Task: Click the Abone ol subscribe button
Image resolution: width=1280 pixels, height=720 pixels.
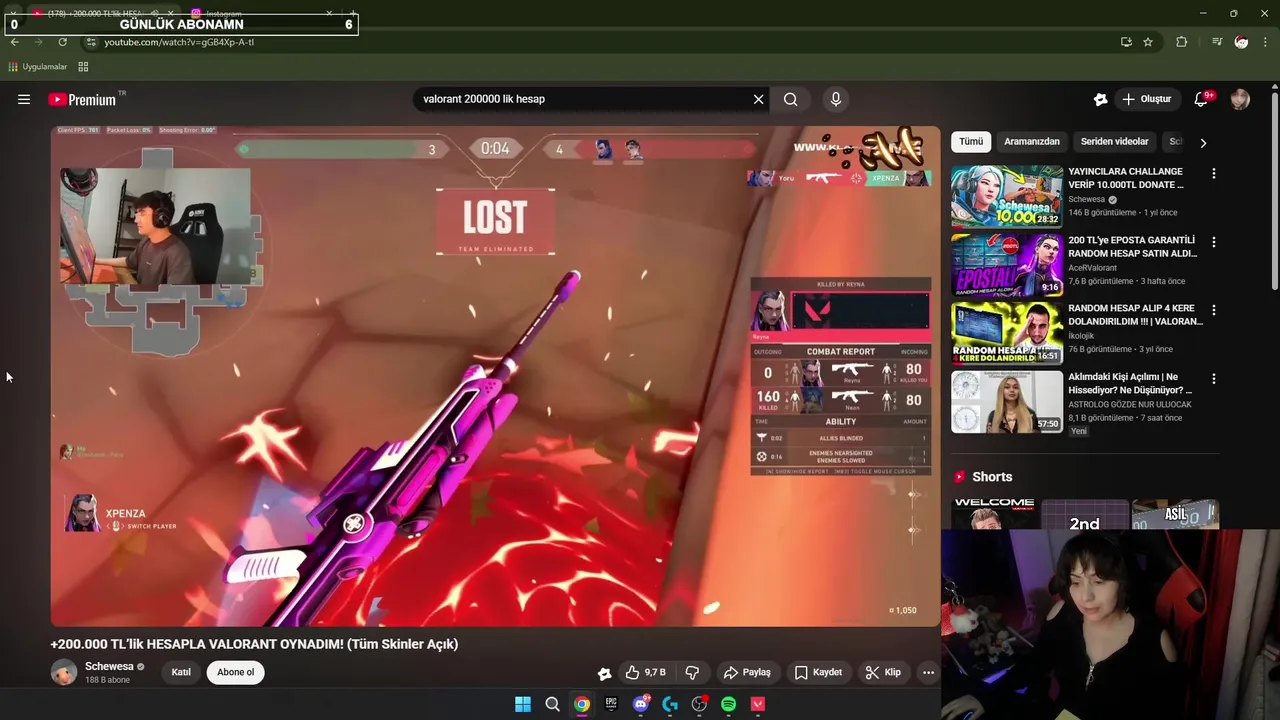Action: [236, 672]
